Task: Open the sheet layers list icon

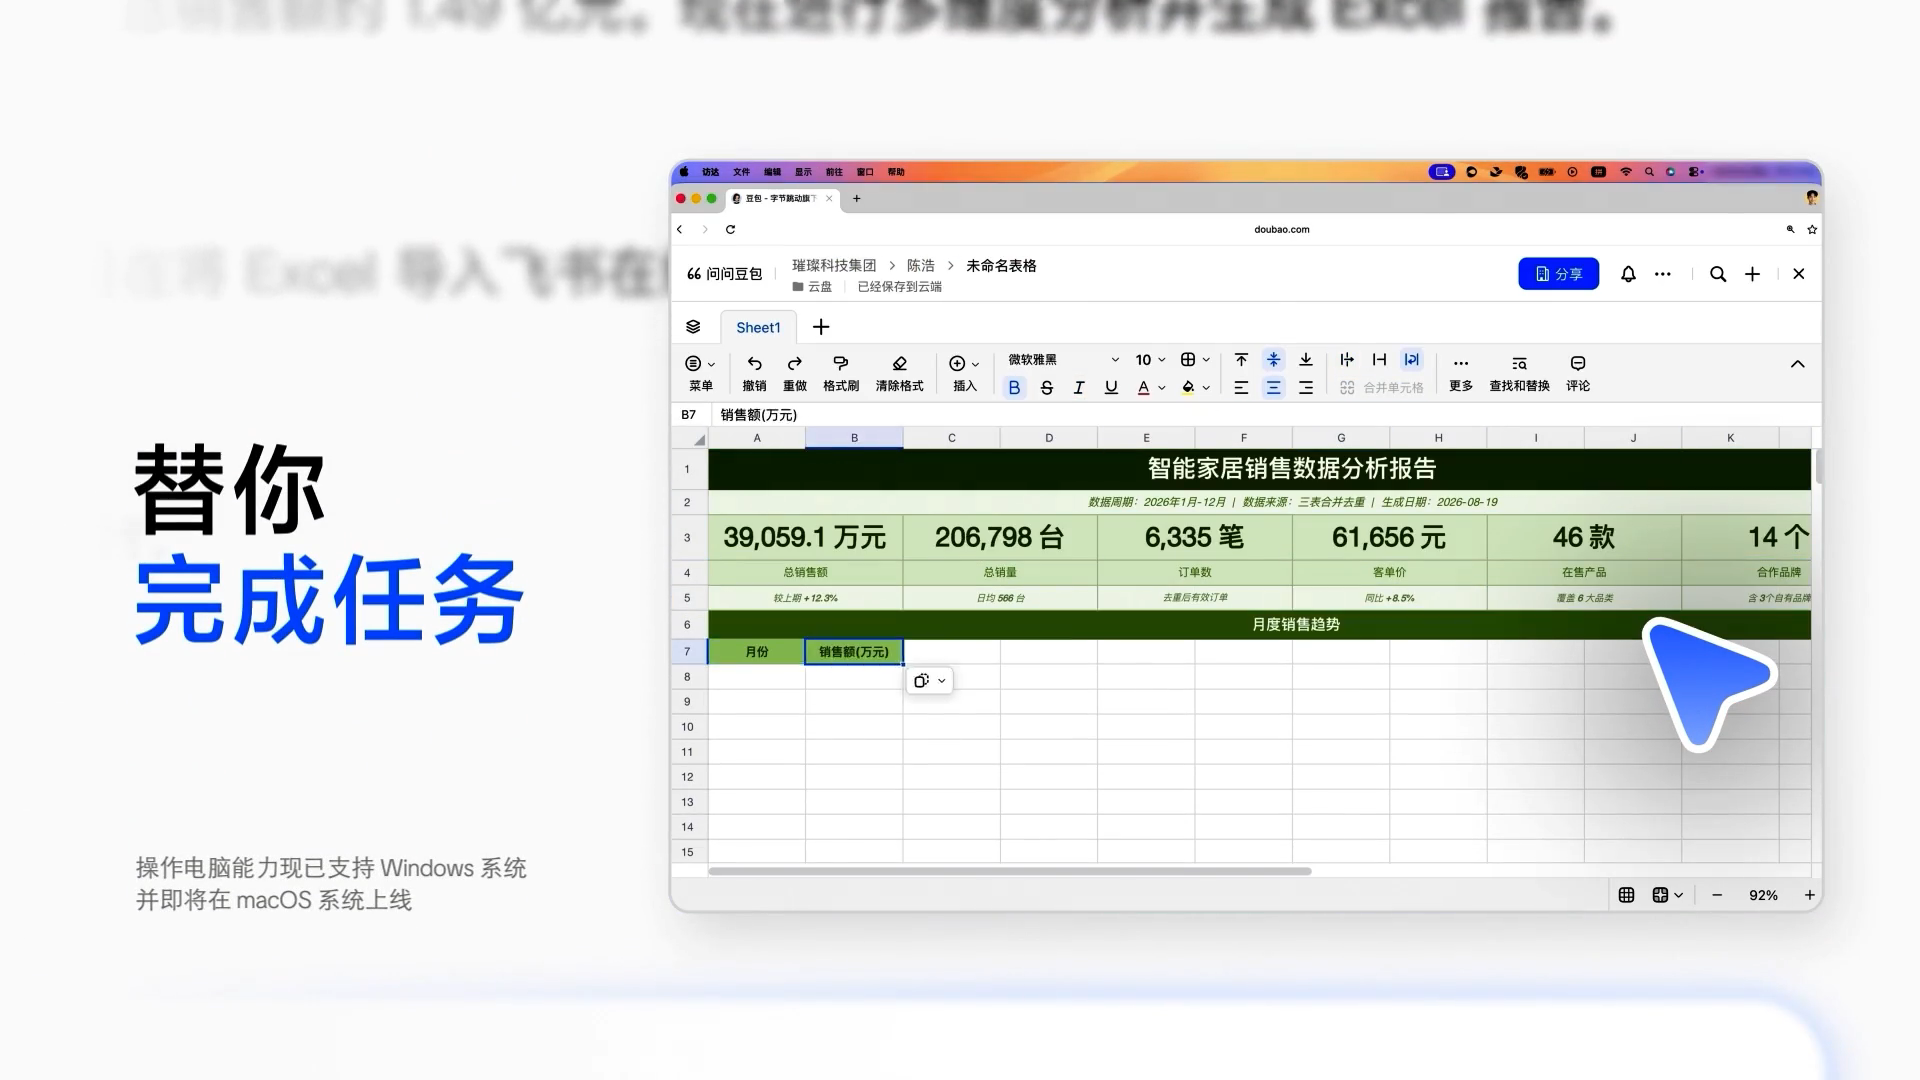Action: click(x=693, y=327)
